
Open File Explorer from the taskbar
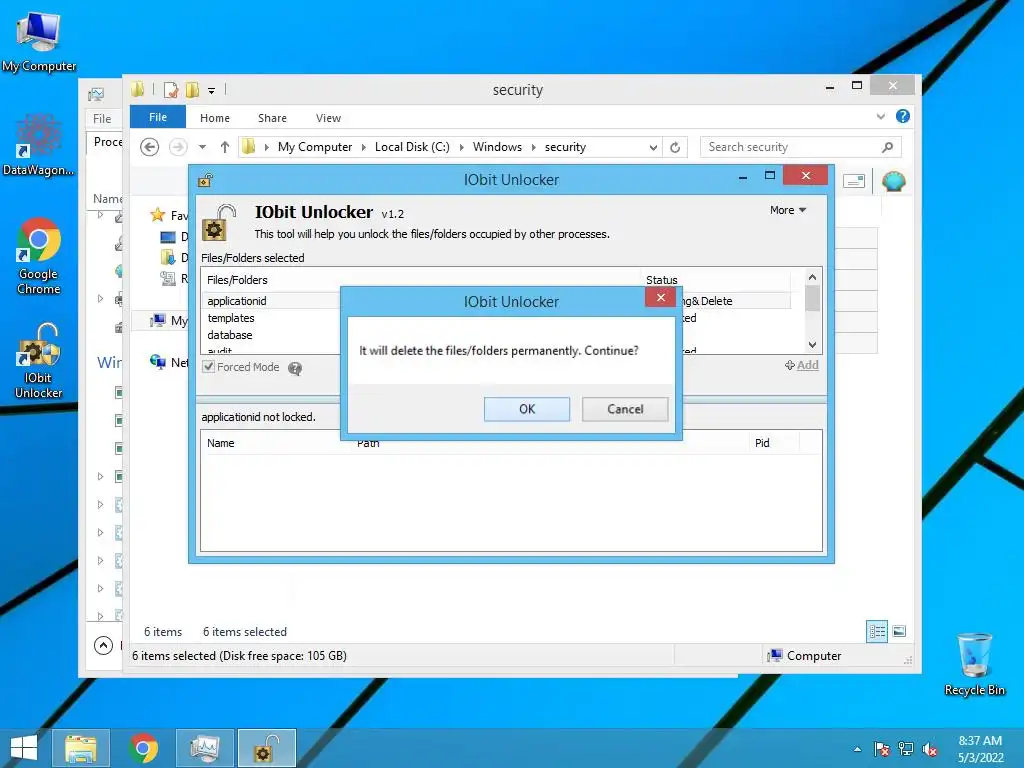tap(81, 748)
